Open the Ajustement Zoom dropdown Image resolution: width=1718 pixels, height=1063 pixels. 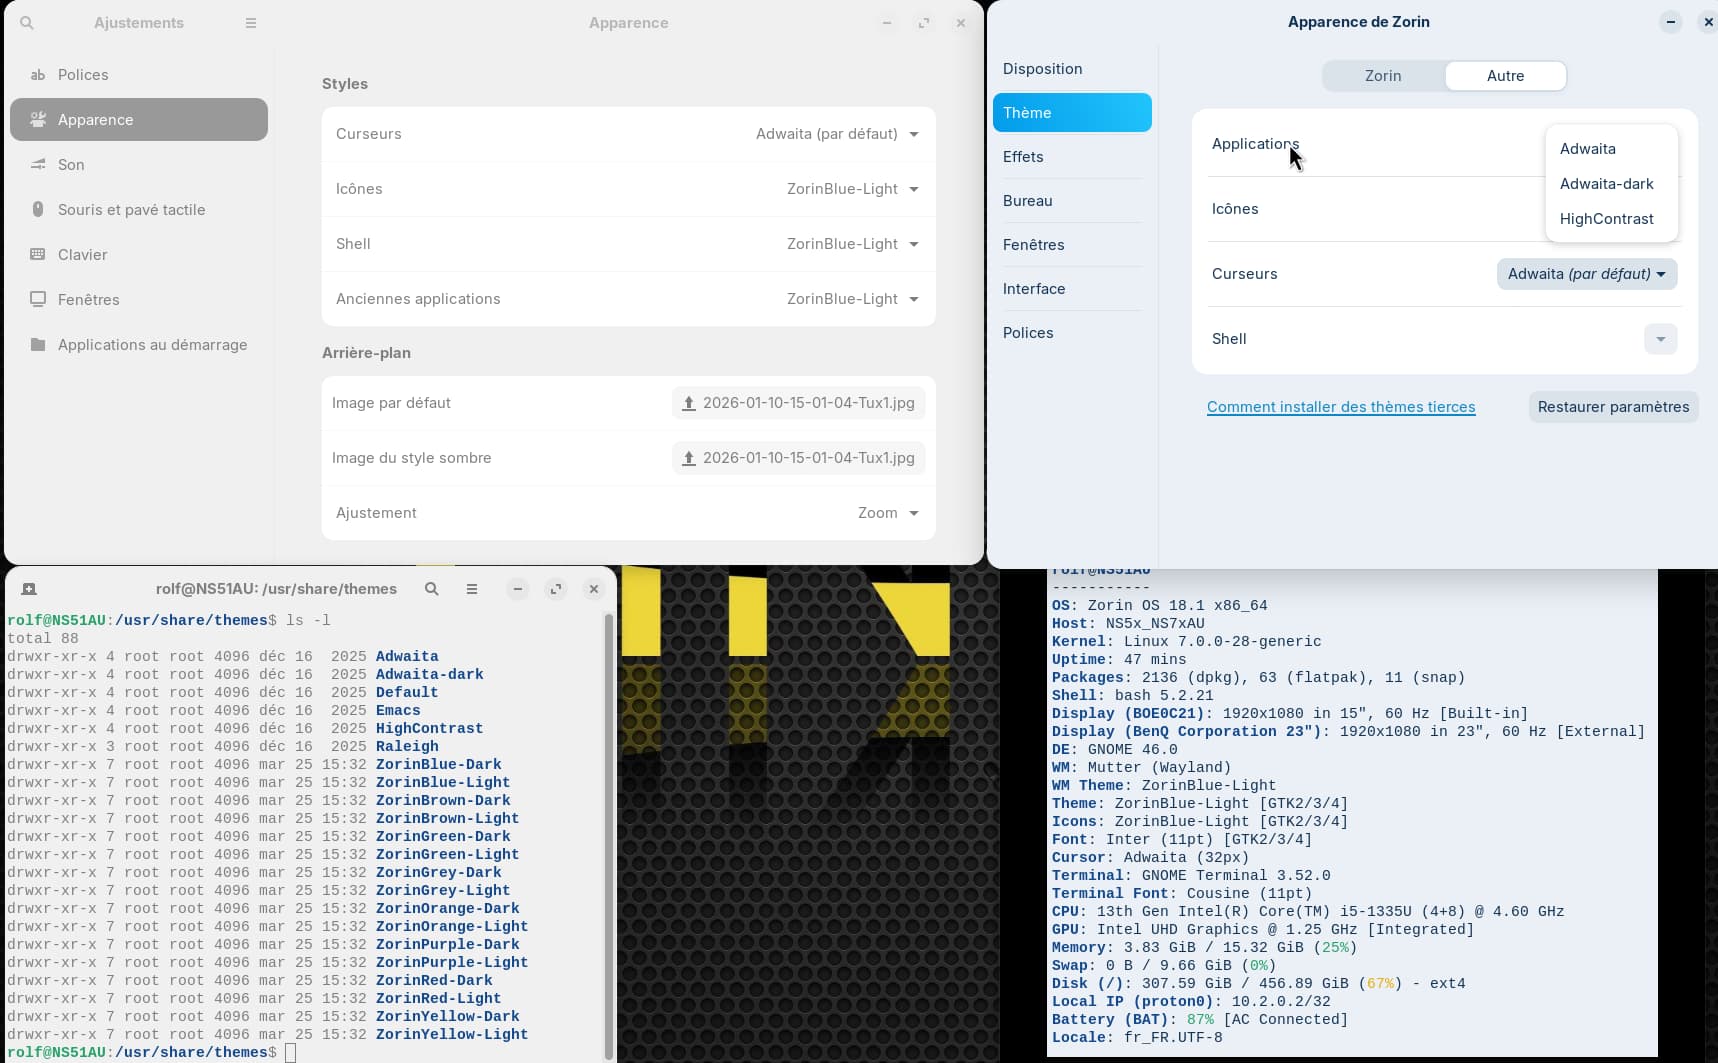tap(888, 513)
